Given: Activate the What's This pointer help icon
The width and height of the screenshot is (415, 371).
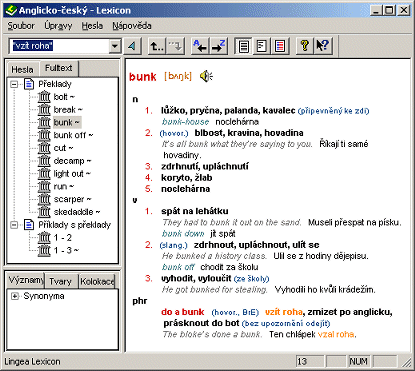Looking at the screenshot, I should coord(323,46).
